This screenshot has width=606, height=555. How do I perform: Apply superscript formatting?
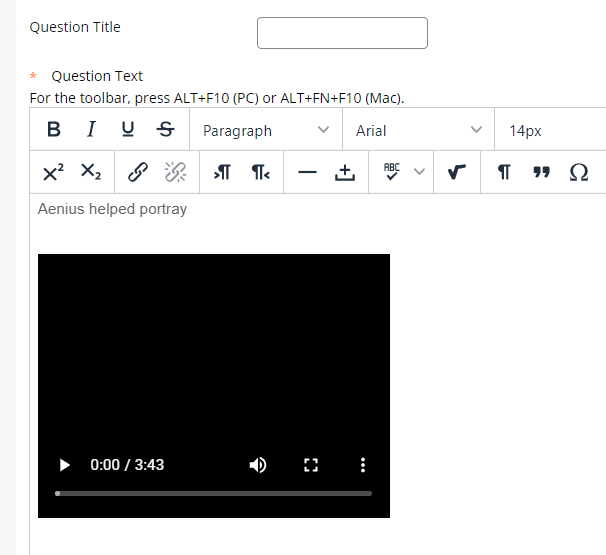(x=53, y=172)
